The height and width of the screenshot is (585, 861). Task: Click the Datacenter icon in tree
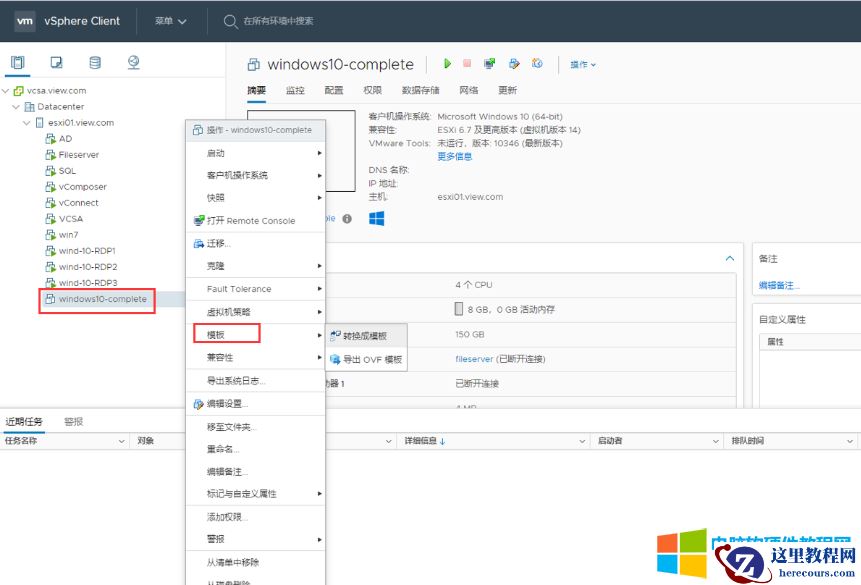(x=30, y=107)
